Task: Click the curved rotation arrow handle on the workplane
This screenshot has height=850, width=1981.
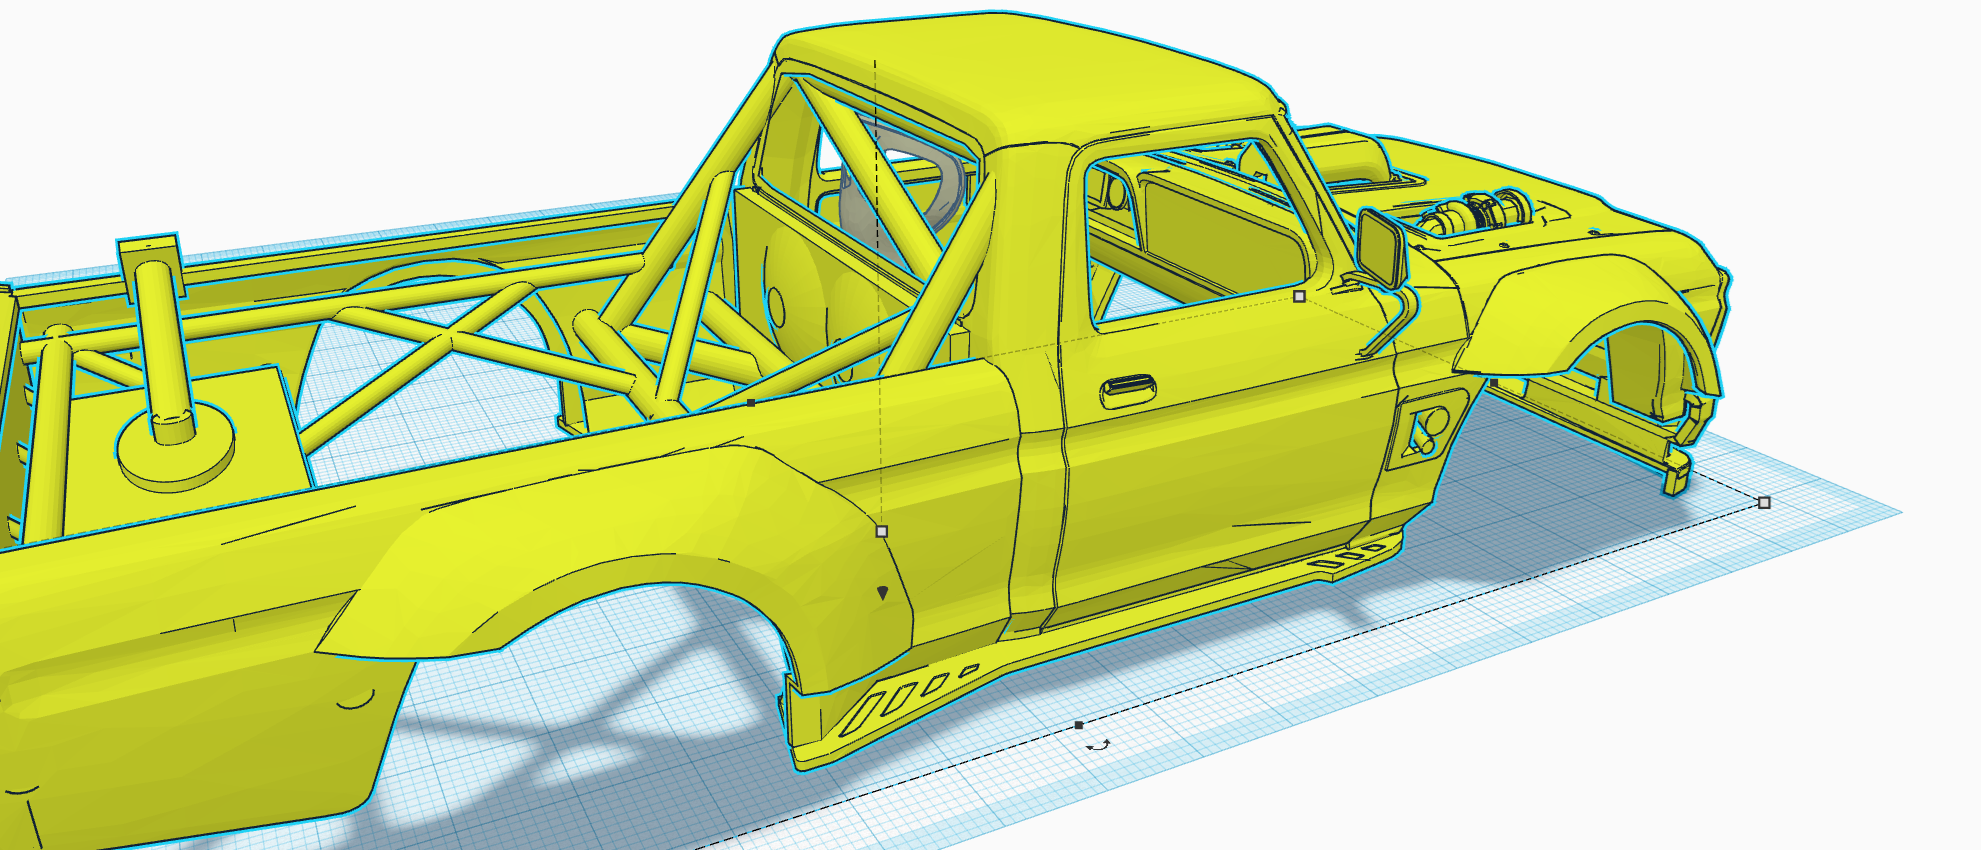Action: [x=1099, y=745]
